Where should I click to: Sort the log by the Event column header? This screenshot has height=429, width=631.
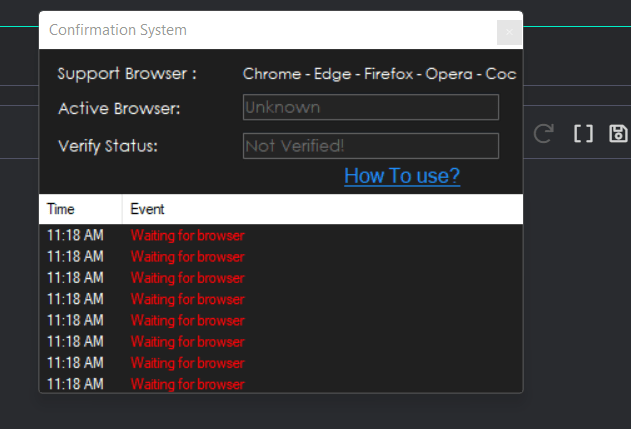tap(323, 209)
